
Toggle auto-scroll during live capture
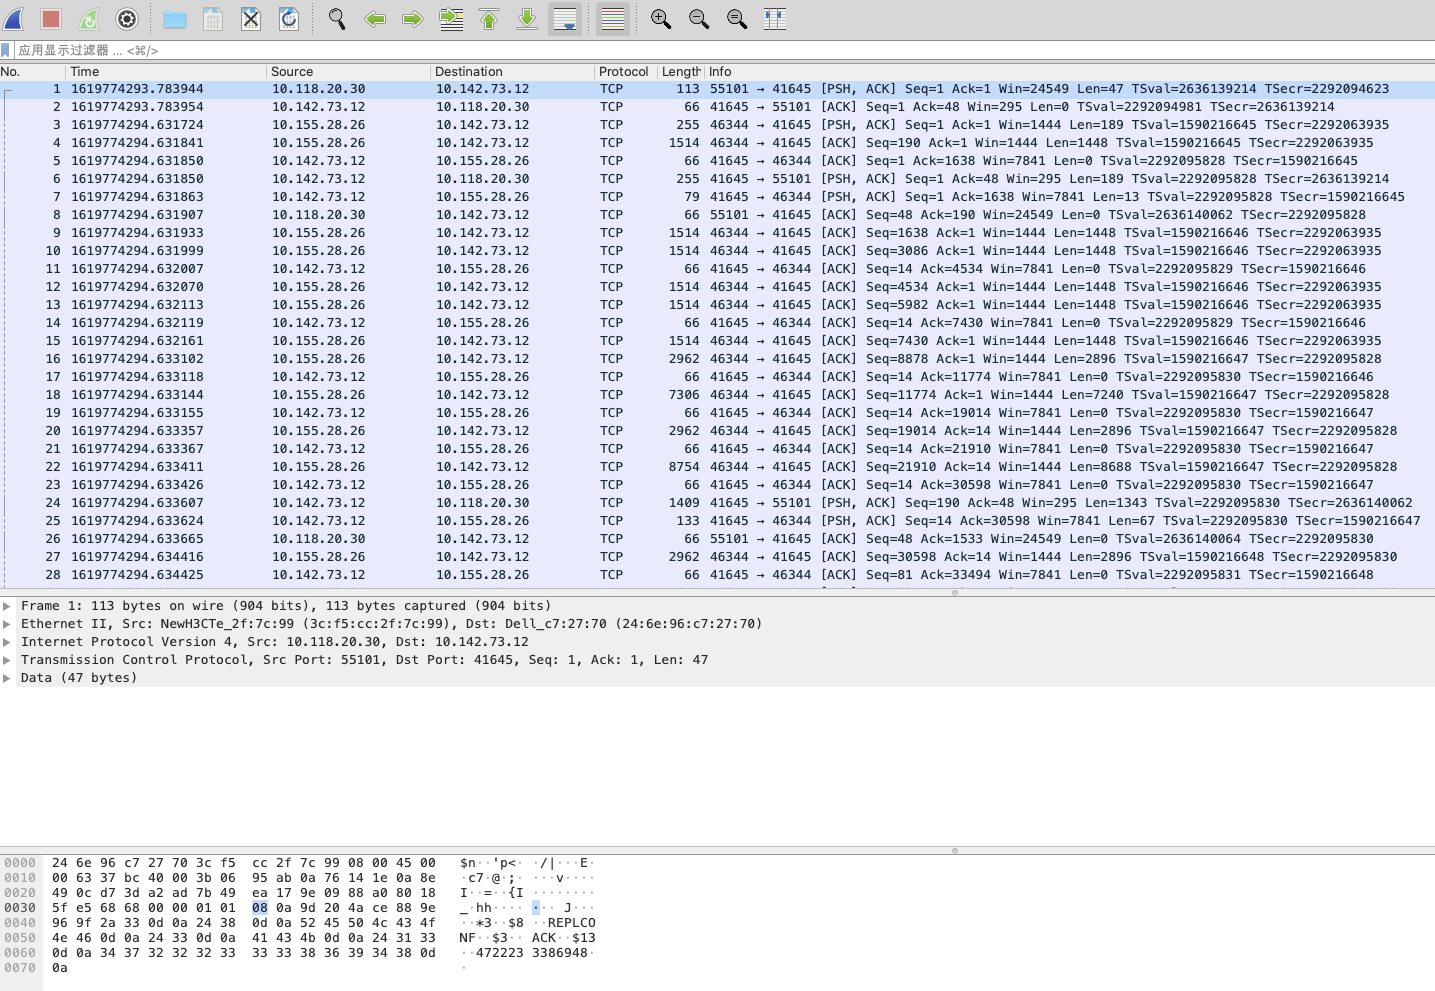pyautogui.click(x=565, y=18)
